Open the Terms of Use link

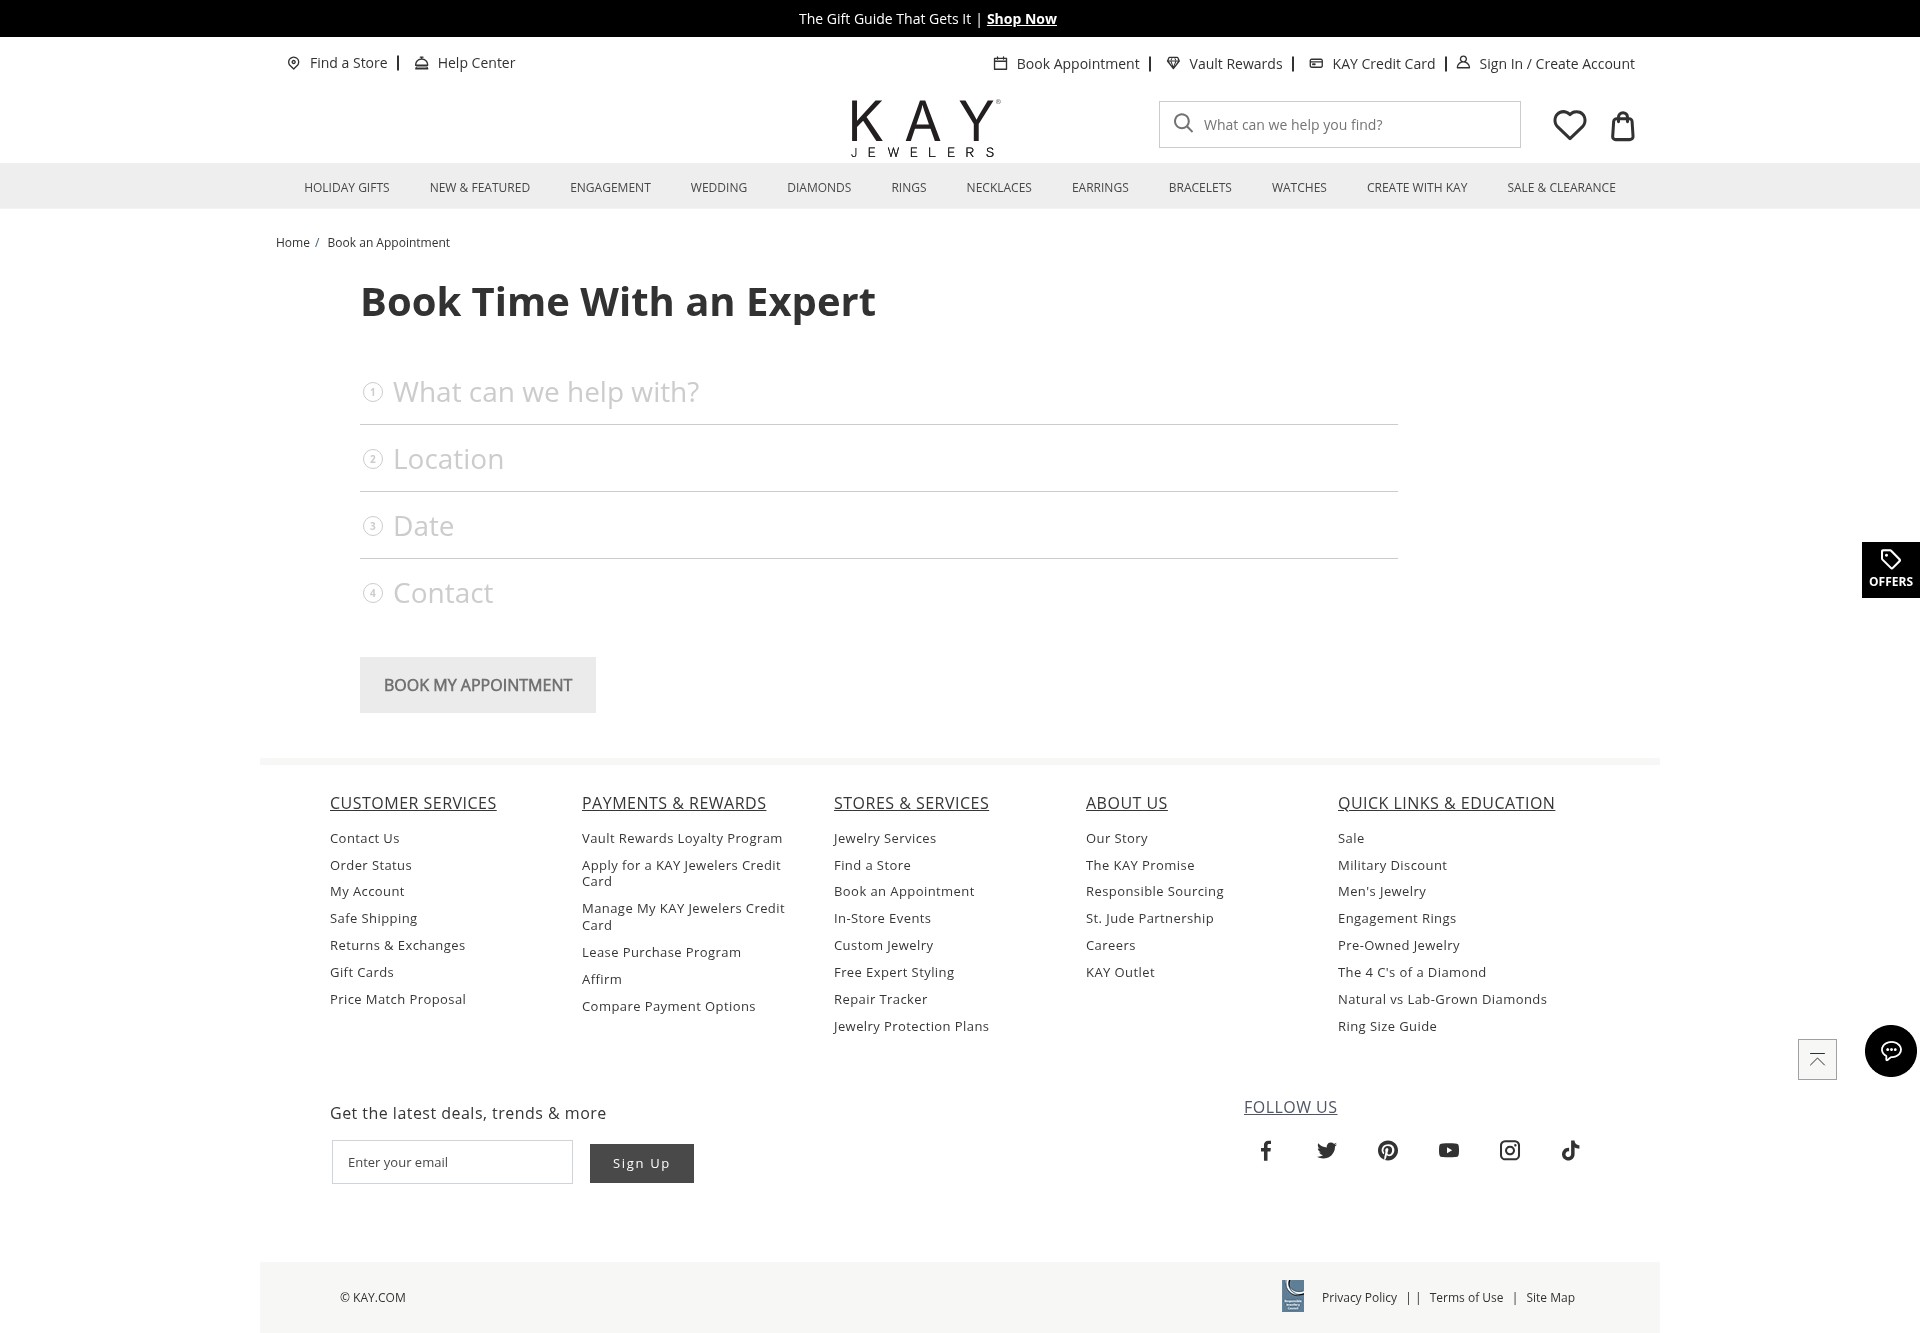click(1466, 1297)
